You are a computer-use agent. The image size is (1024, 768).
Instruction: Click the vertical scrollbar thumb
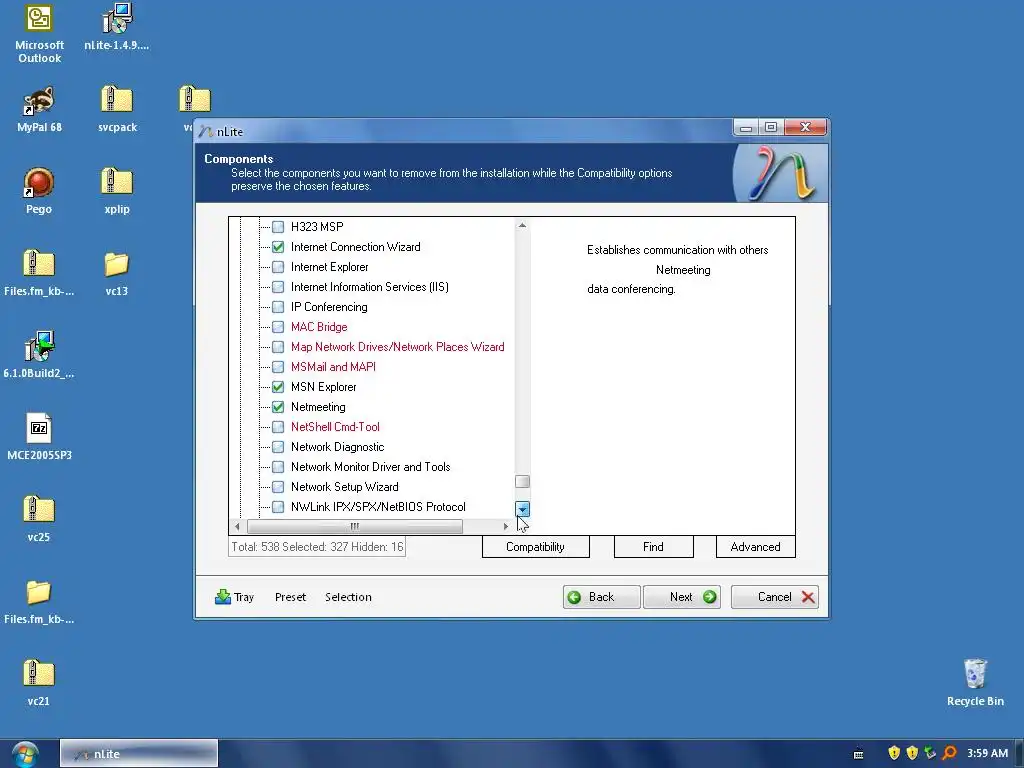click(x=522, y=482)
